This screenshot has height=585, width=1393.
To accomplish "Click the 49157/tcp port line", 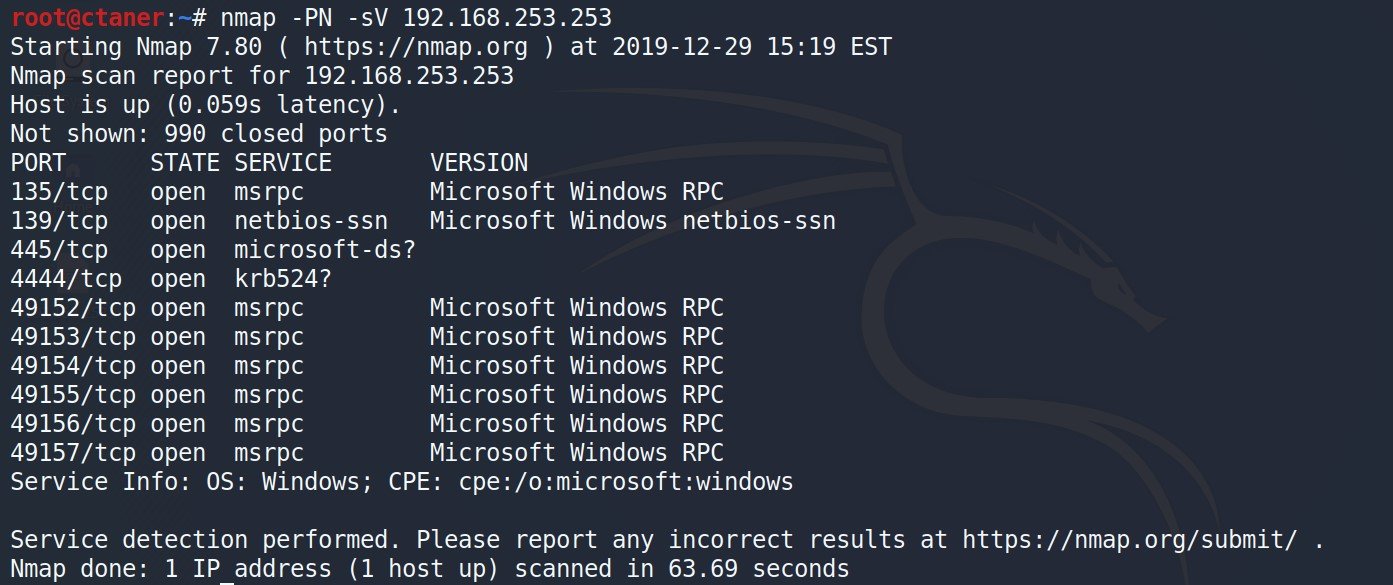I will coord(367,453).
